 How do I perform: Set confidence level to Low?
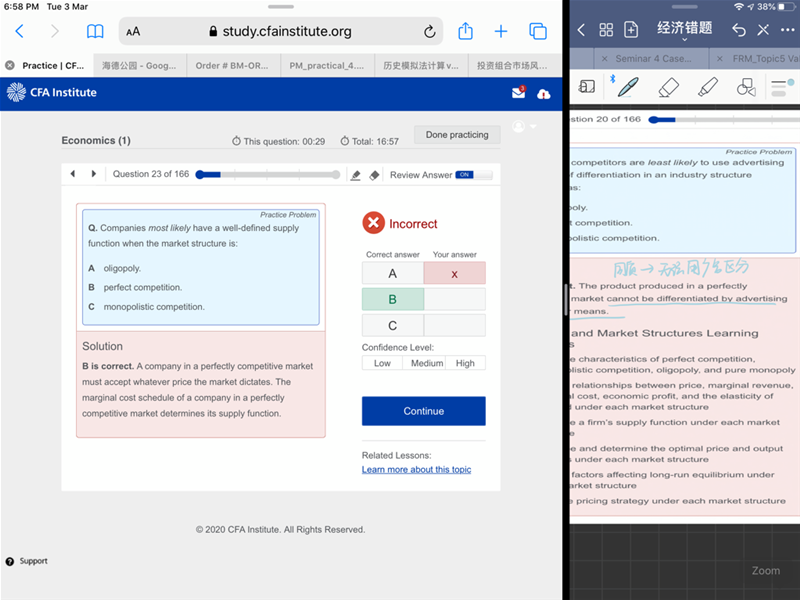(x=382, y=363)
